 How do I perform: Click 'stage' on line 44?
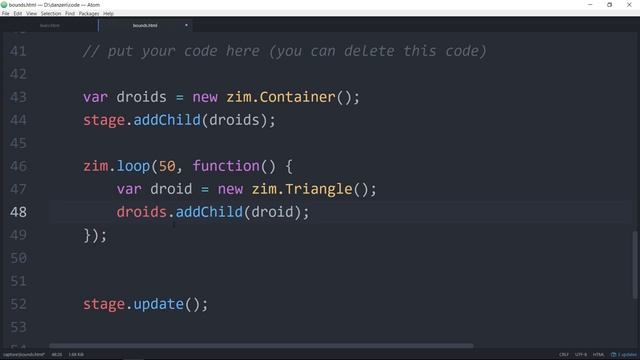(x=104, y=120)
